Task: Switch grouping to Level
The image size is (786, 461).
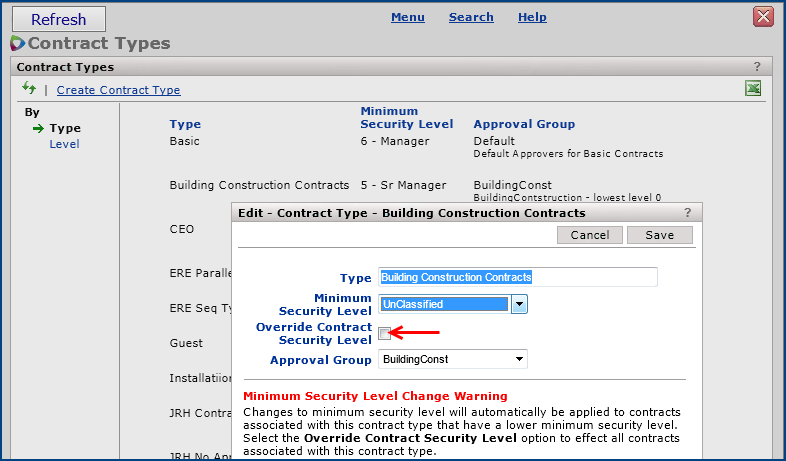Action: coord(64,144)
